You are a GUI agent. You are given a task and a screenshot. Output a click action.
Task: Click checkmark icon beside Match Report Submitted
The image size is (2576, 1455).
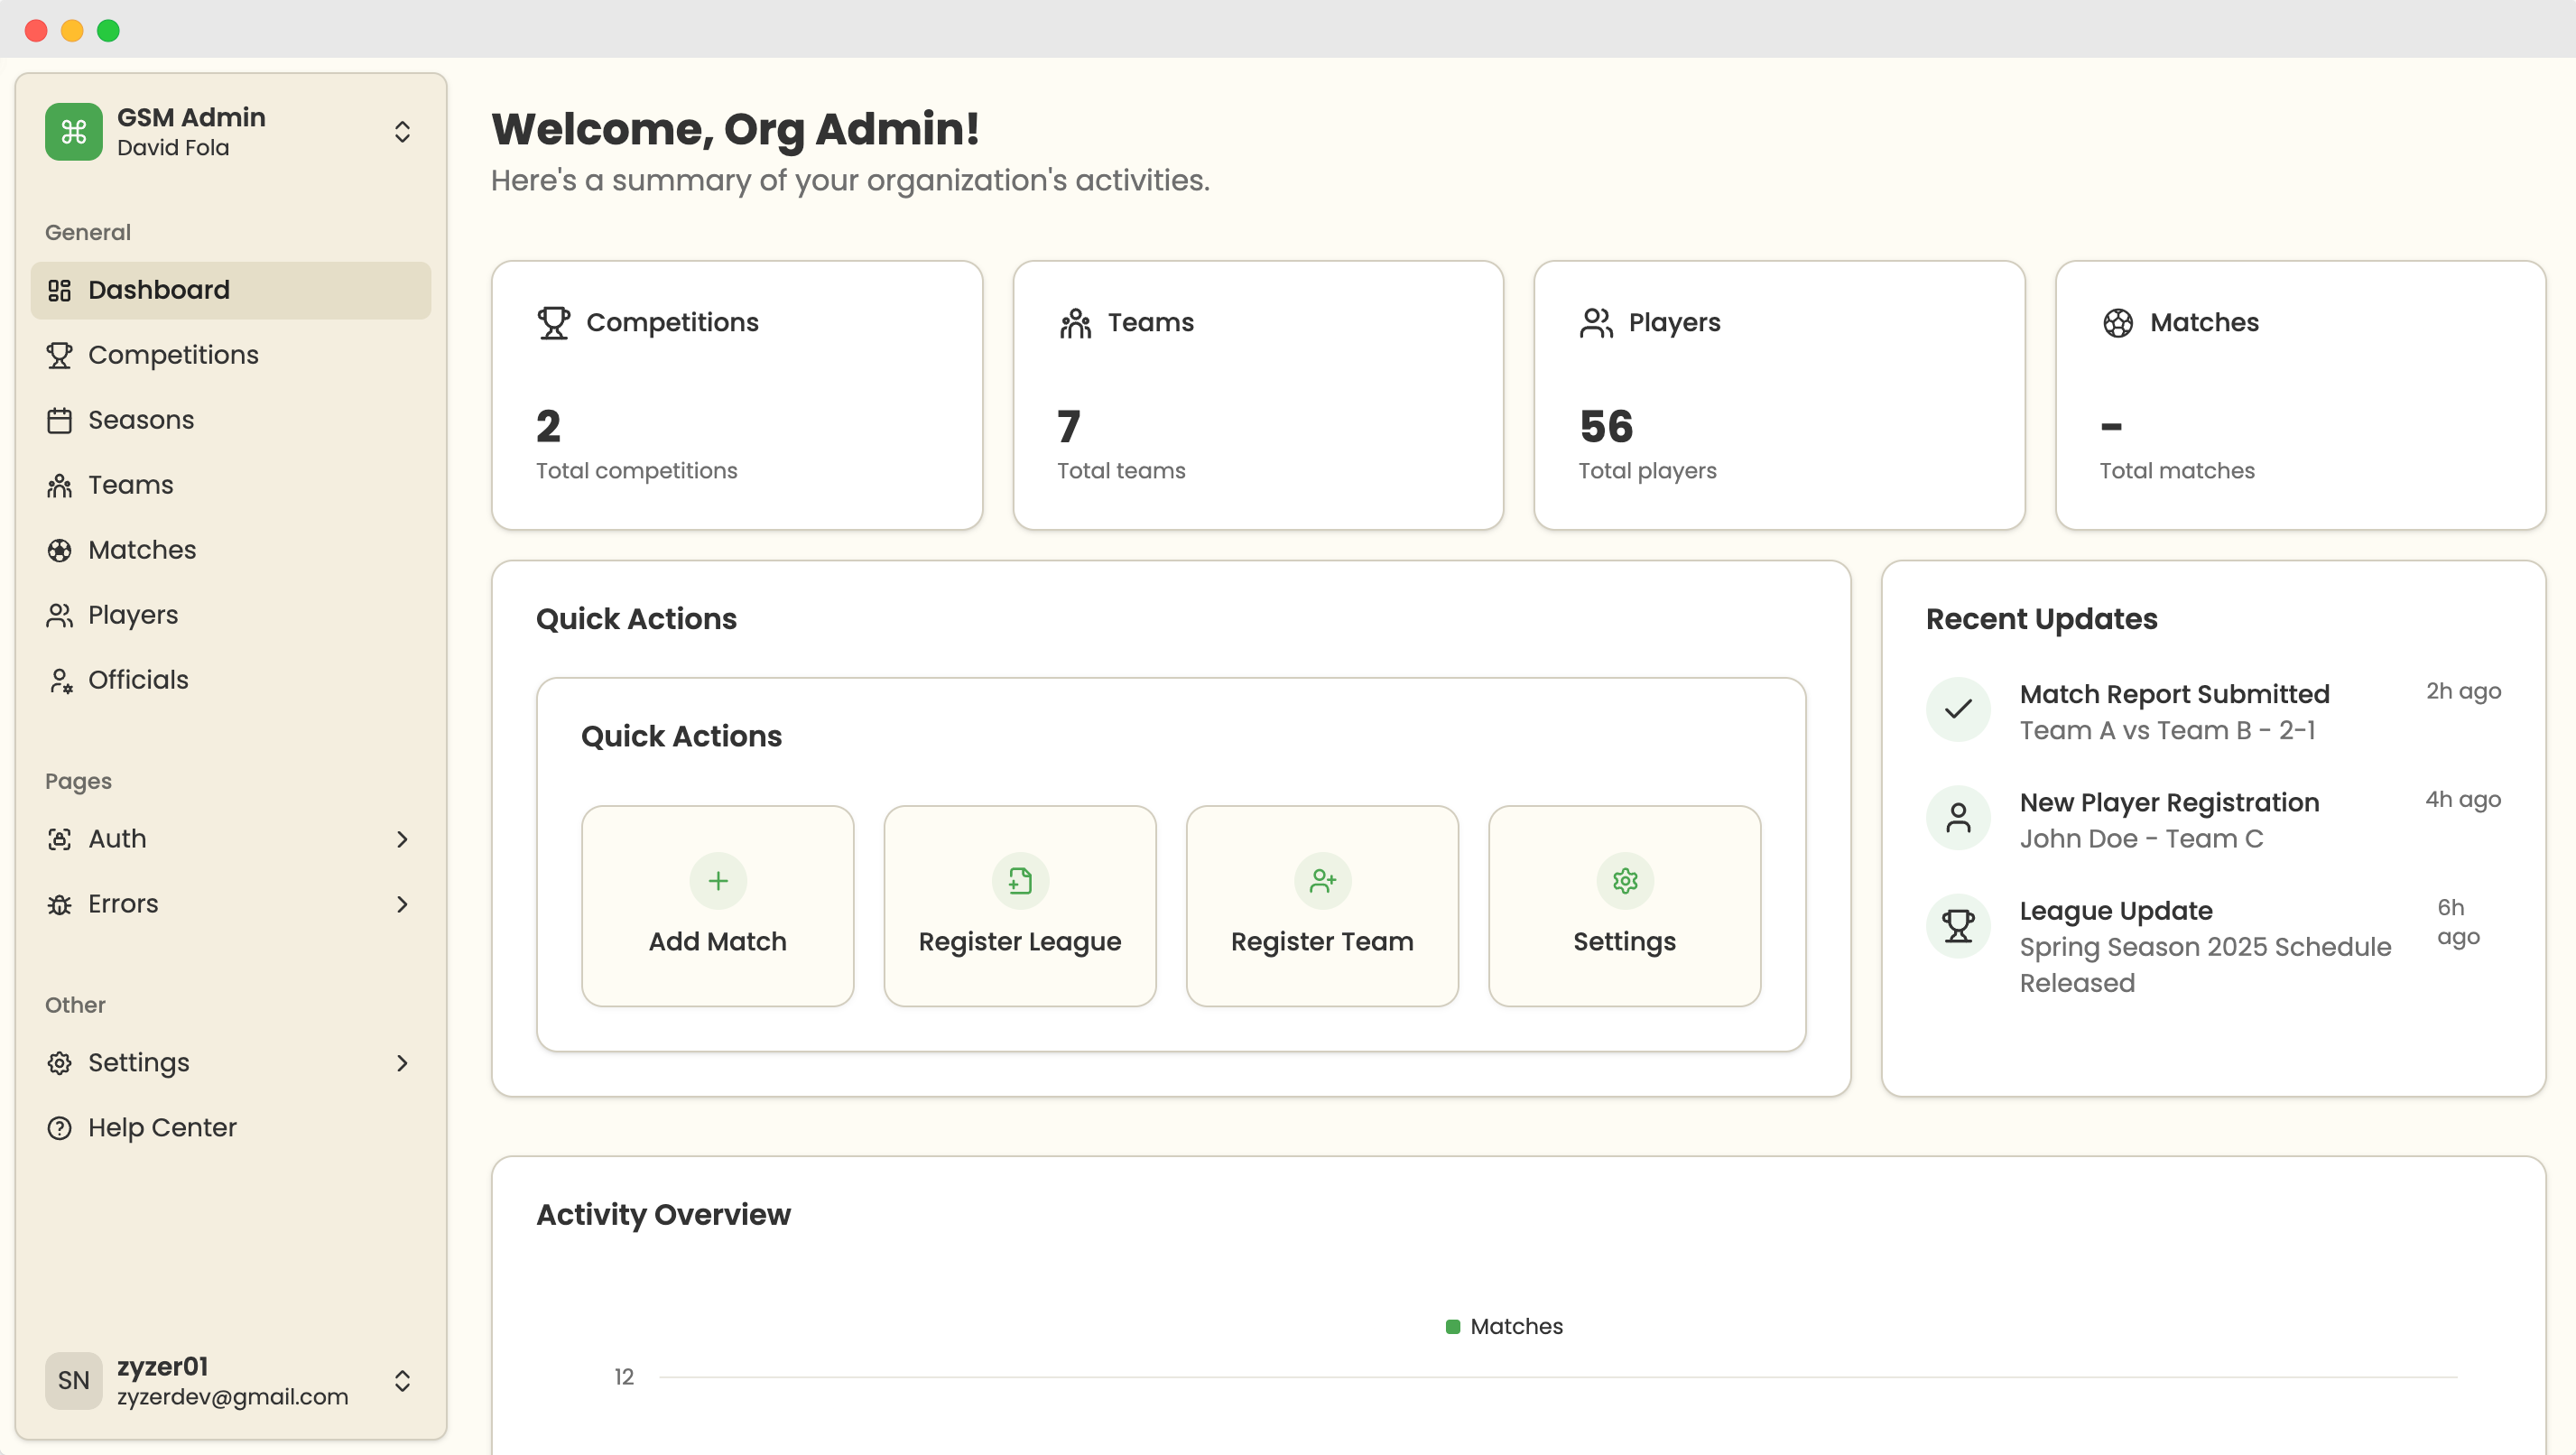pyautogui.click(x=1957, y=710)
